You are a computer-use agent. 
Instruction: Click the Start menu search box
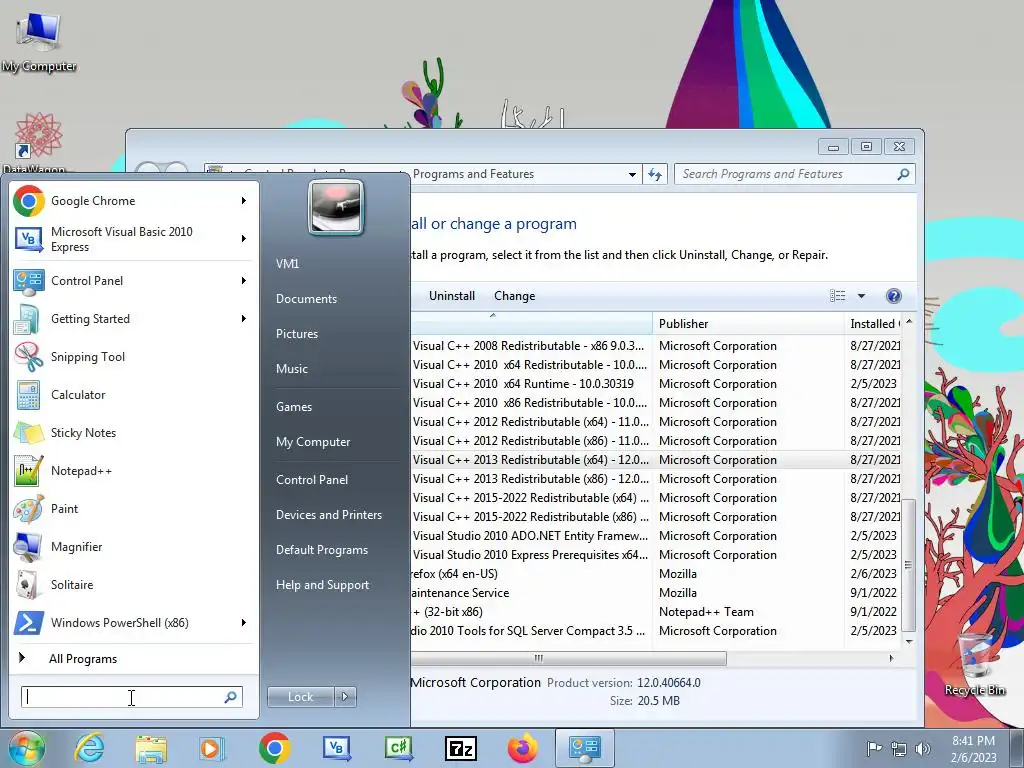(131, 697)
